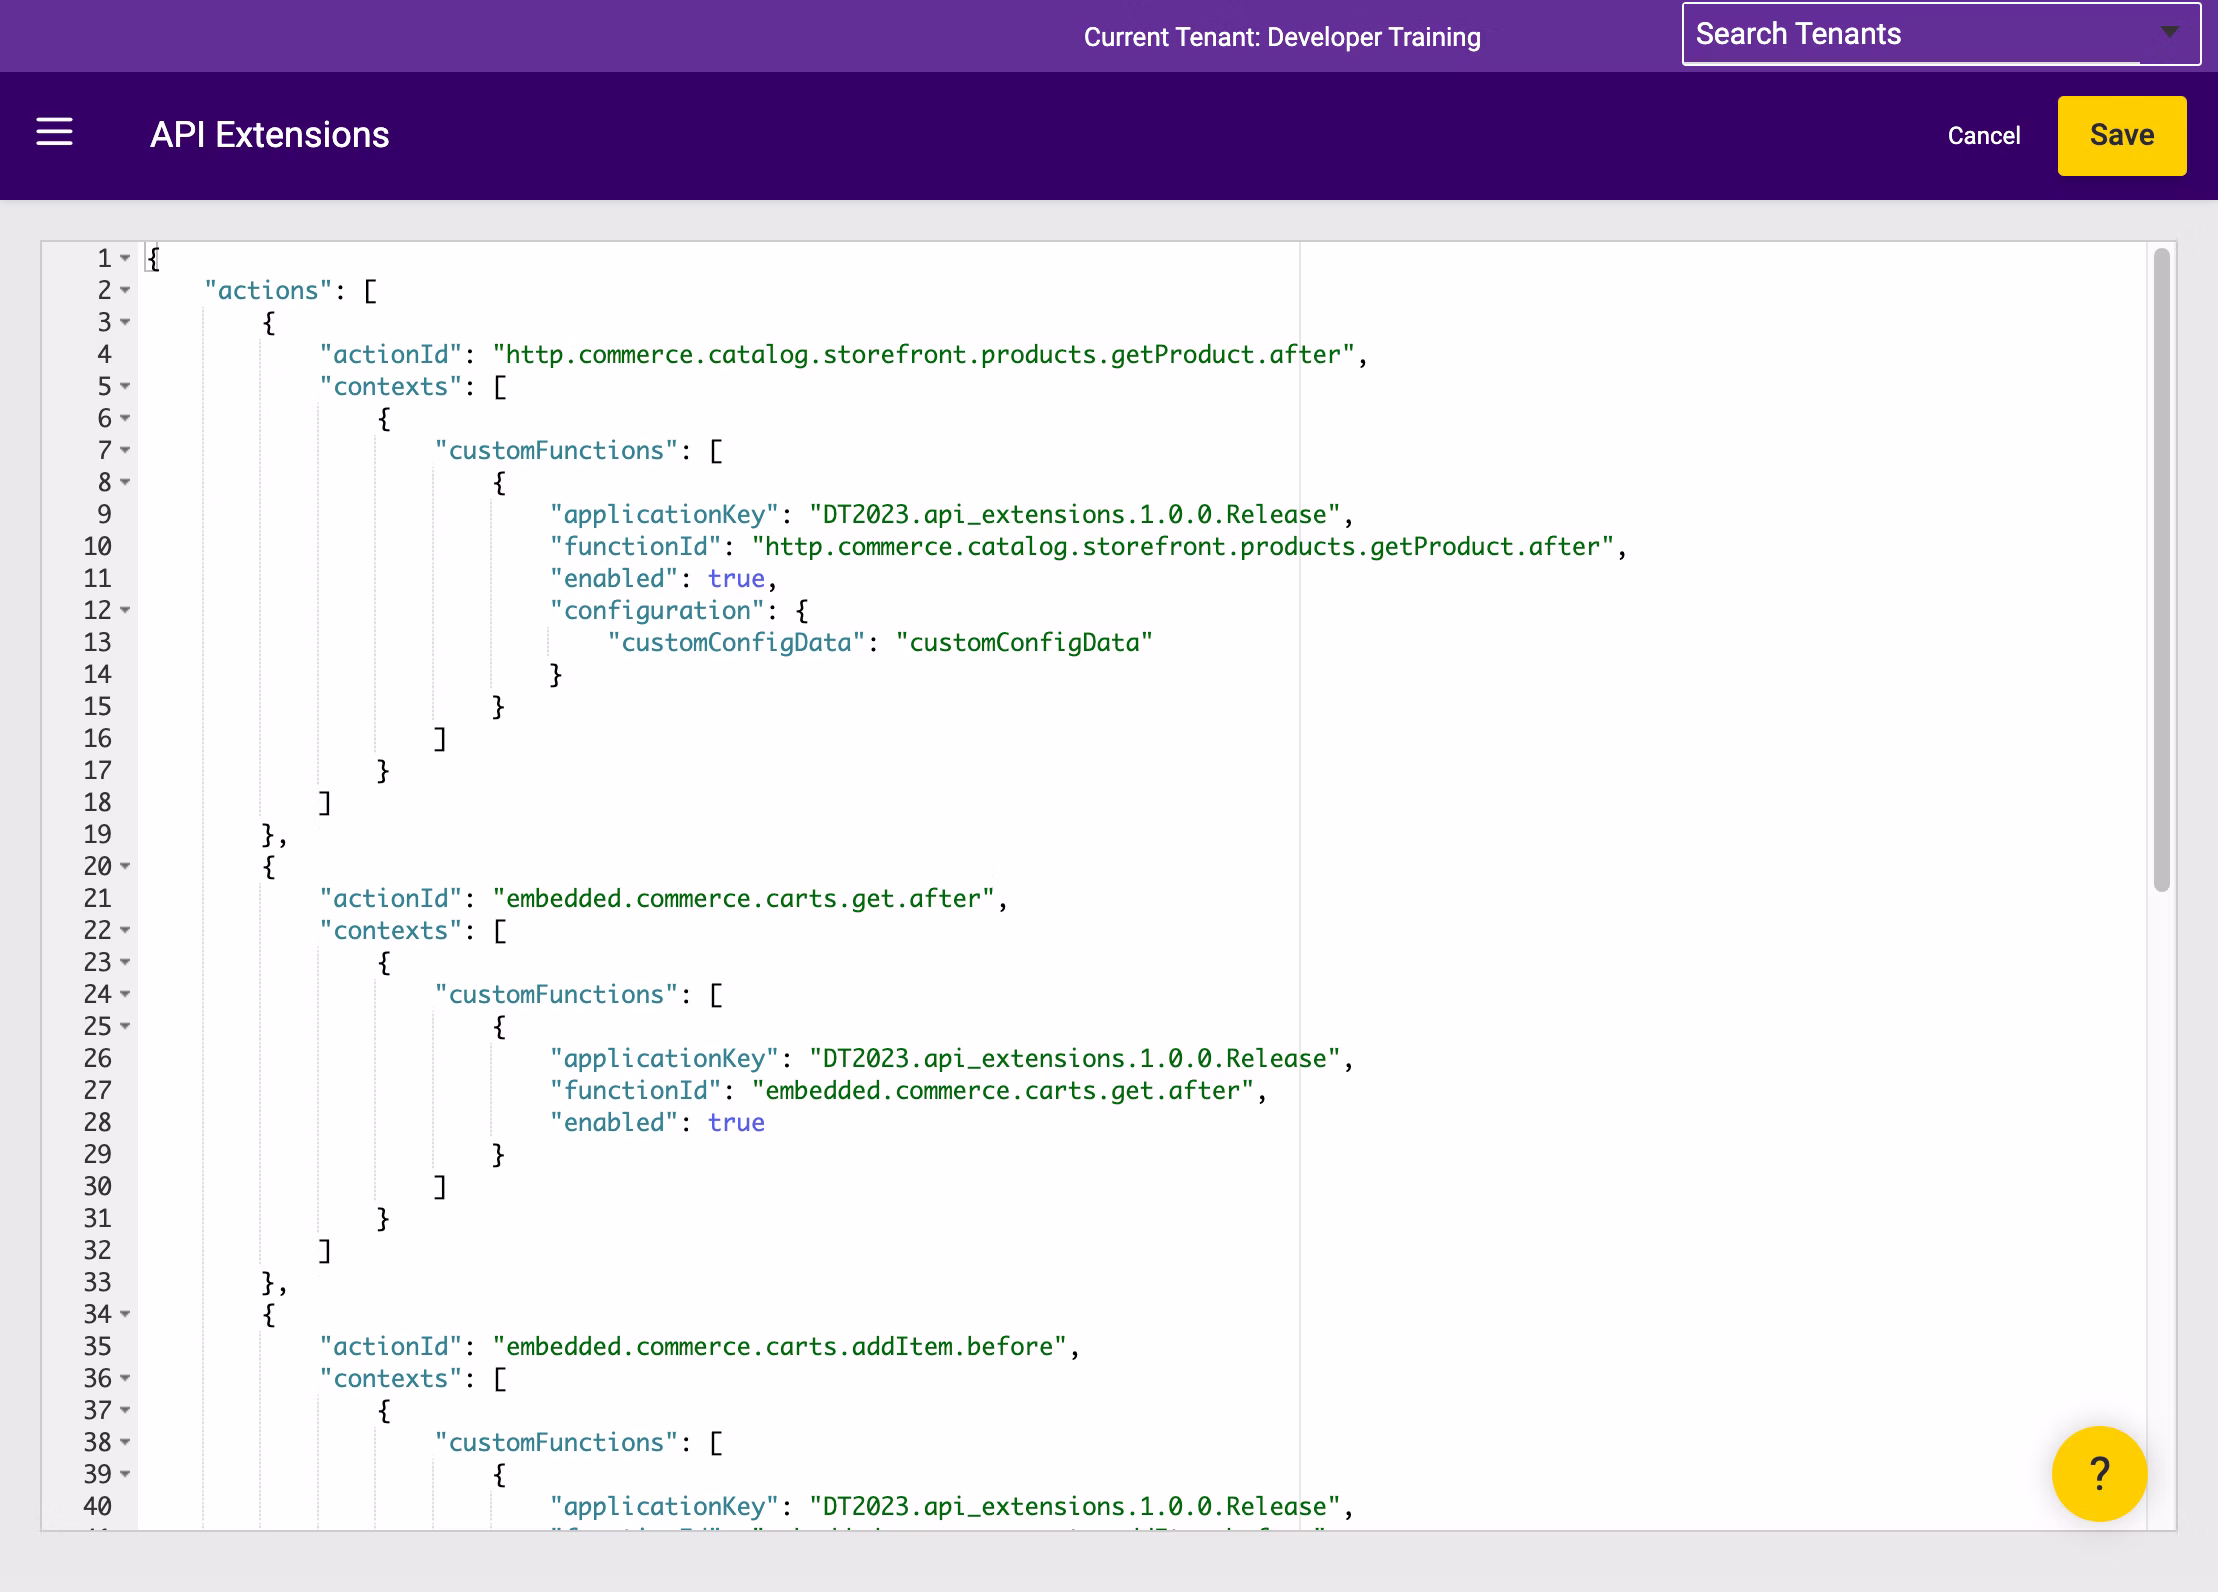Click Cancel to discard changes
The image size is (2218, 1592).
point(1984,136)
